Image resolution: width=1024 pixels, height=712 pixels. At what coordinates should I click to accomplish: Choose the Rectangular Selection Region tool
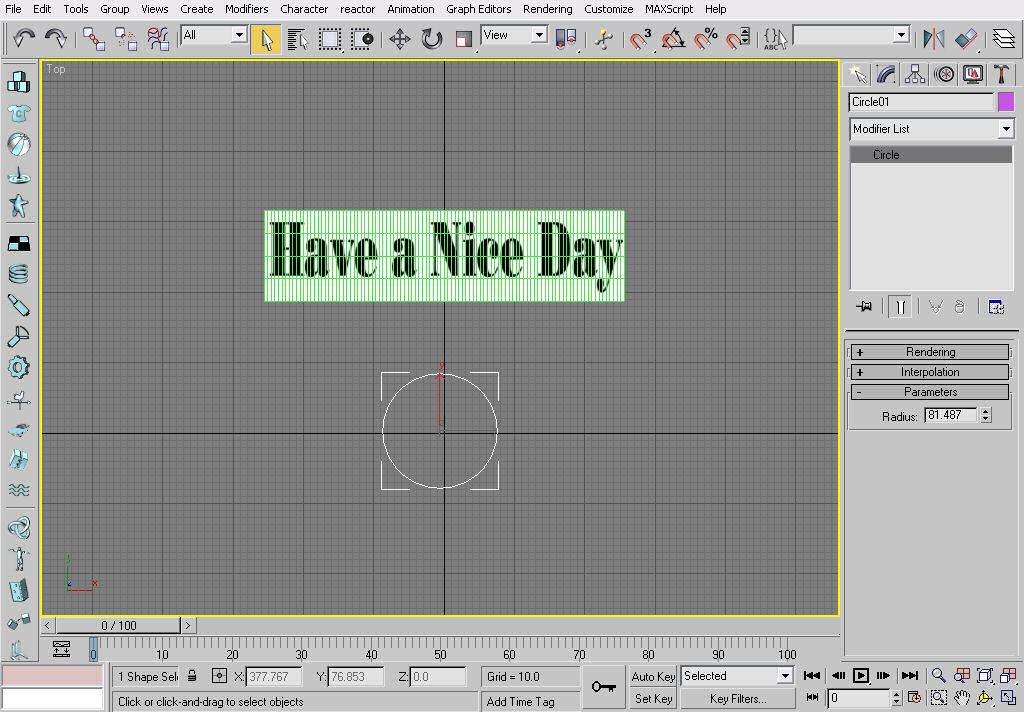(x=330, y=39)
